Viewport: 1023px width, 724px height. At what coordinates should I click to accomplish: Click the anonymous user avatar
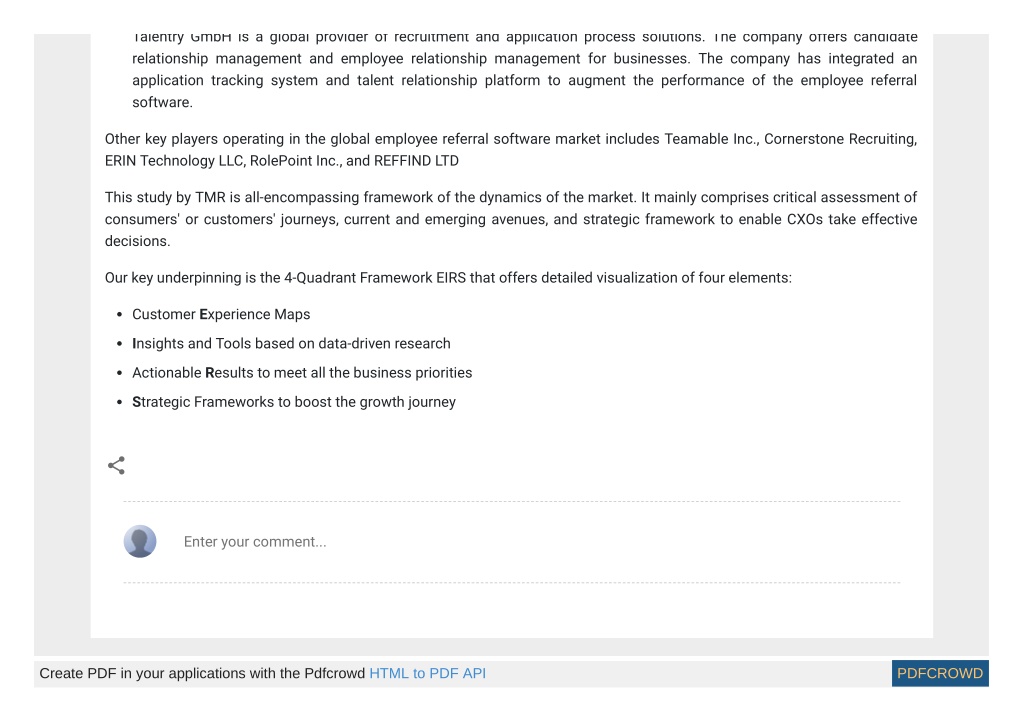[x=140, y=541]
